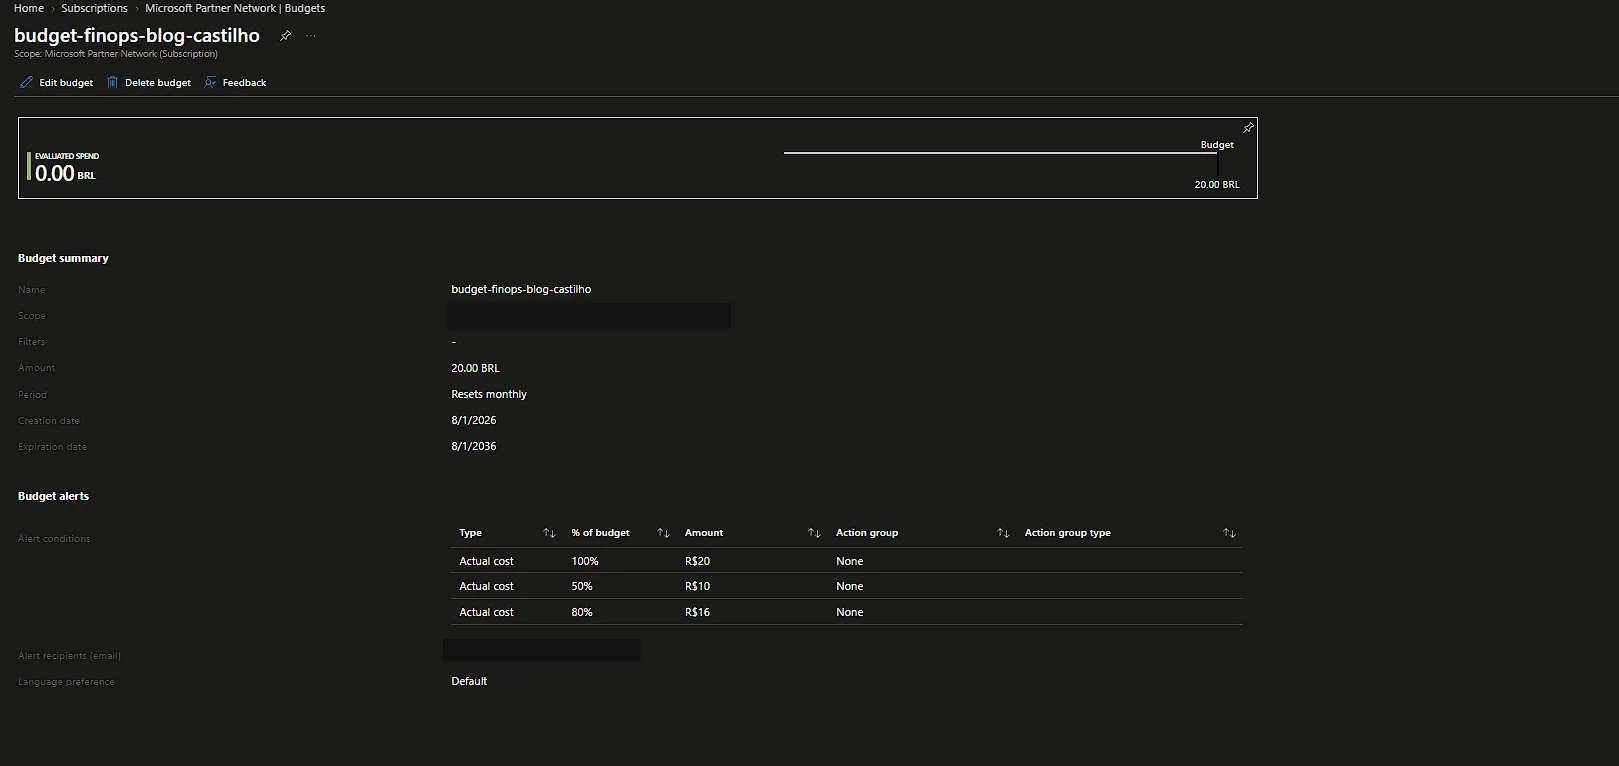This screenshot has width=1619, height=766.
Task: Pin budget-finops-blog-castilho using the title pin icon
Action: pyautogui.click(x=285, y=36)
